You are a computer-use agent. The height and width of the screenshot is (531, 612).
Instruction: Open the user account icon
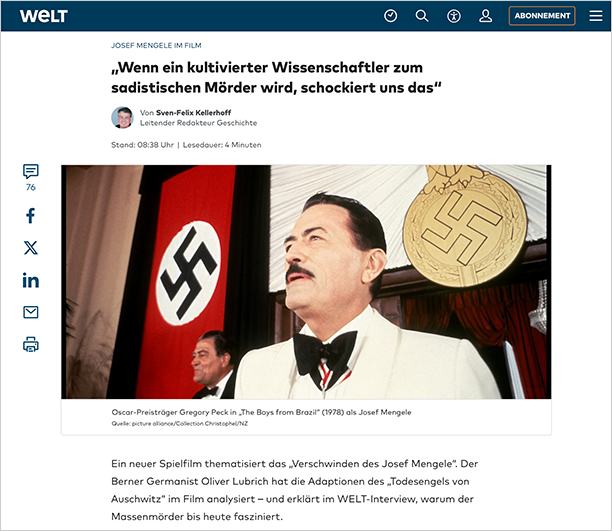click(486, 16)
